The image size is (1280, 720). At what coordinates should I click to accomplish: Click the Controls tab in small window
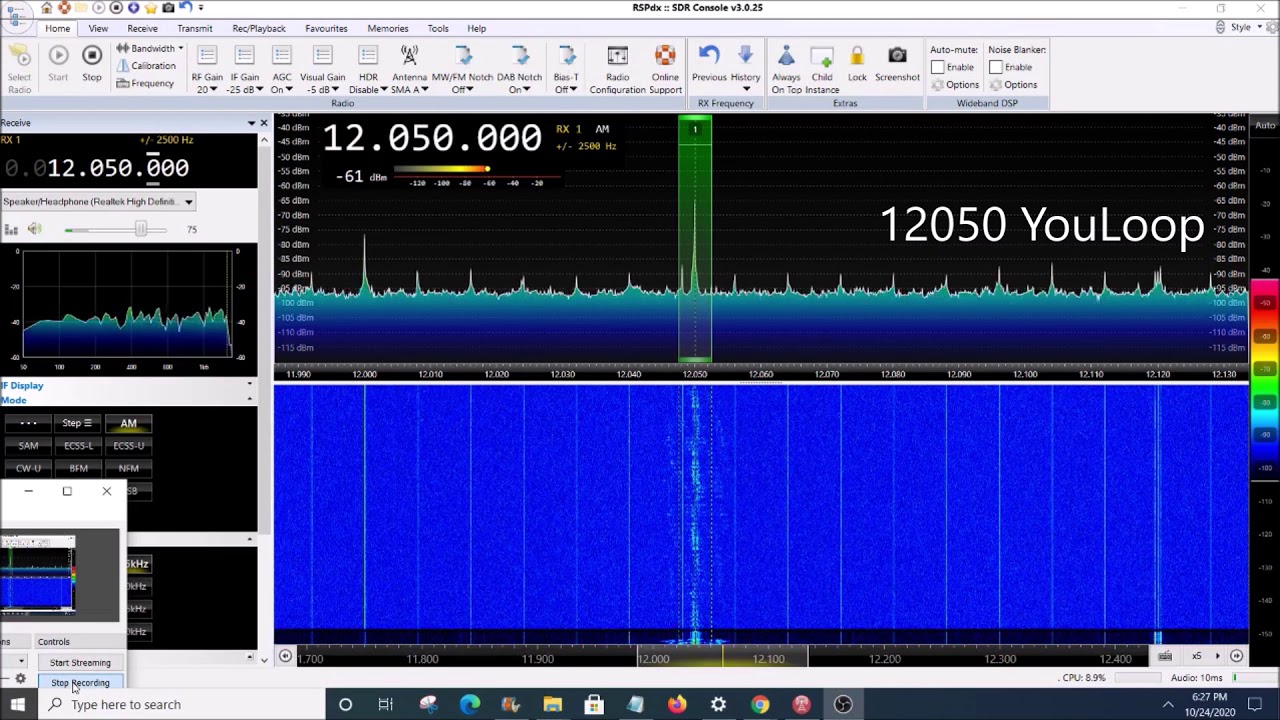coord(54,642)
